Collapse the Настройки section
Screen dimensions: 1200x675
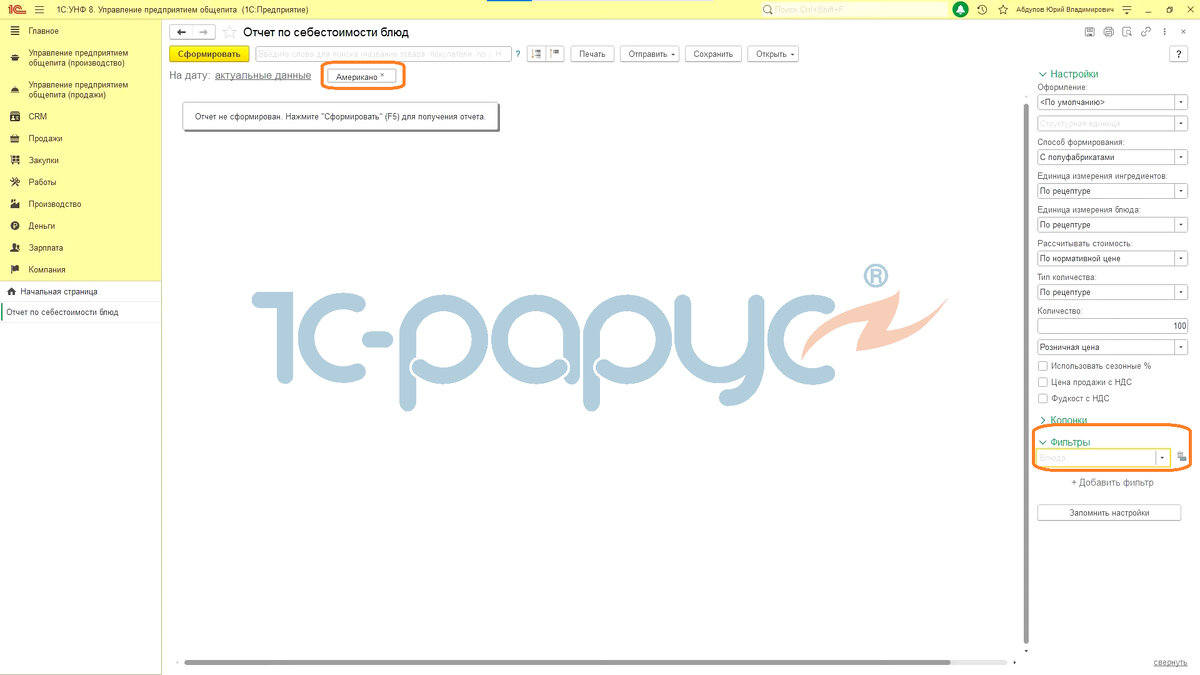[1068, 74]
